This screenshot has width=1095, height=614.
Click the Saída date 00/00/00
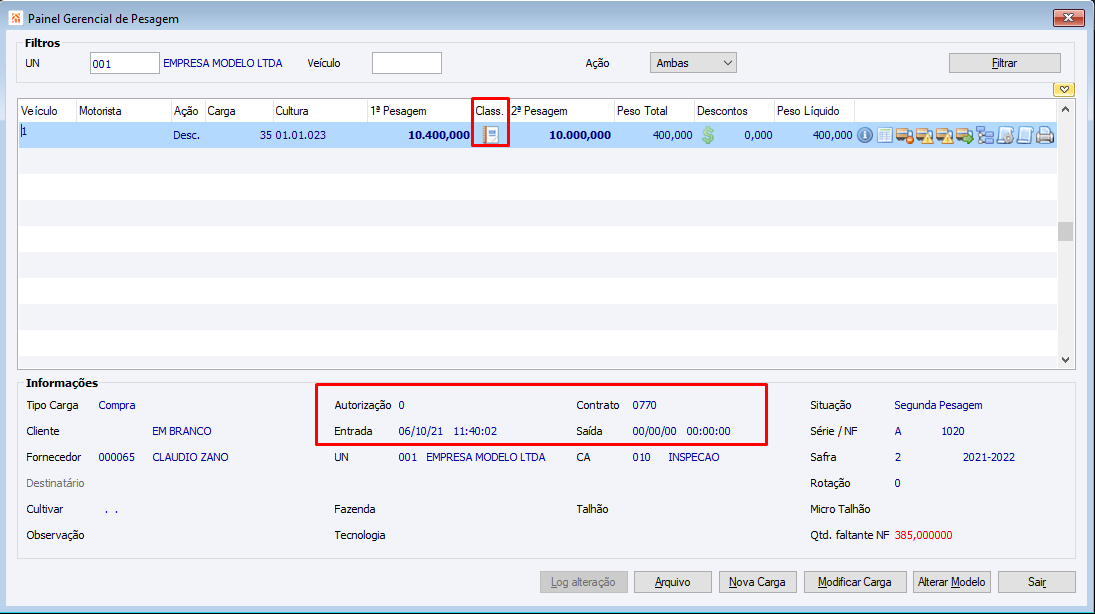pyautogui.click(x=654, y=431)
